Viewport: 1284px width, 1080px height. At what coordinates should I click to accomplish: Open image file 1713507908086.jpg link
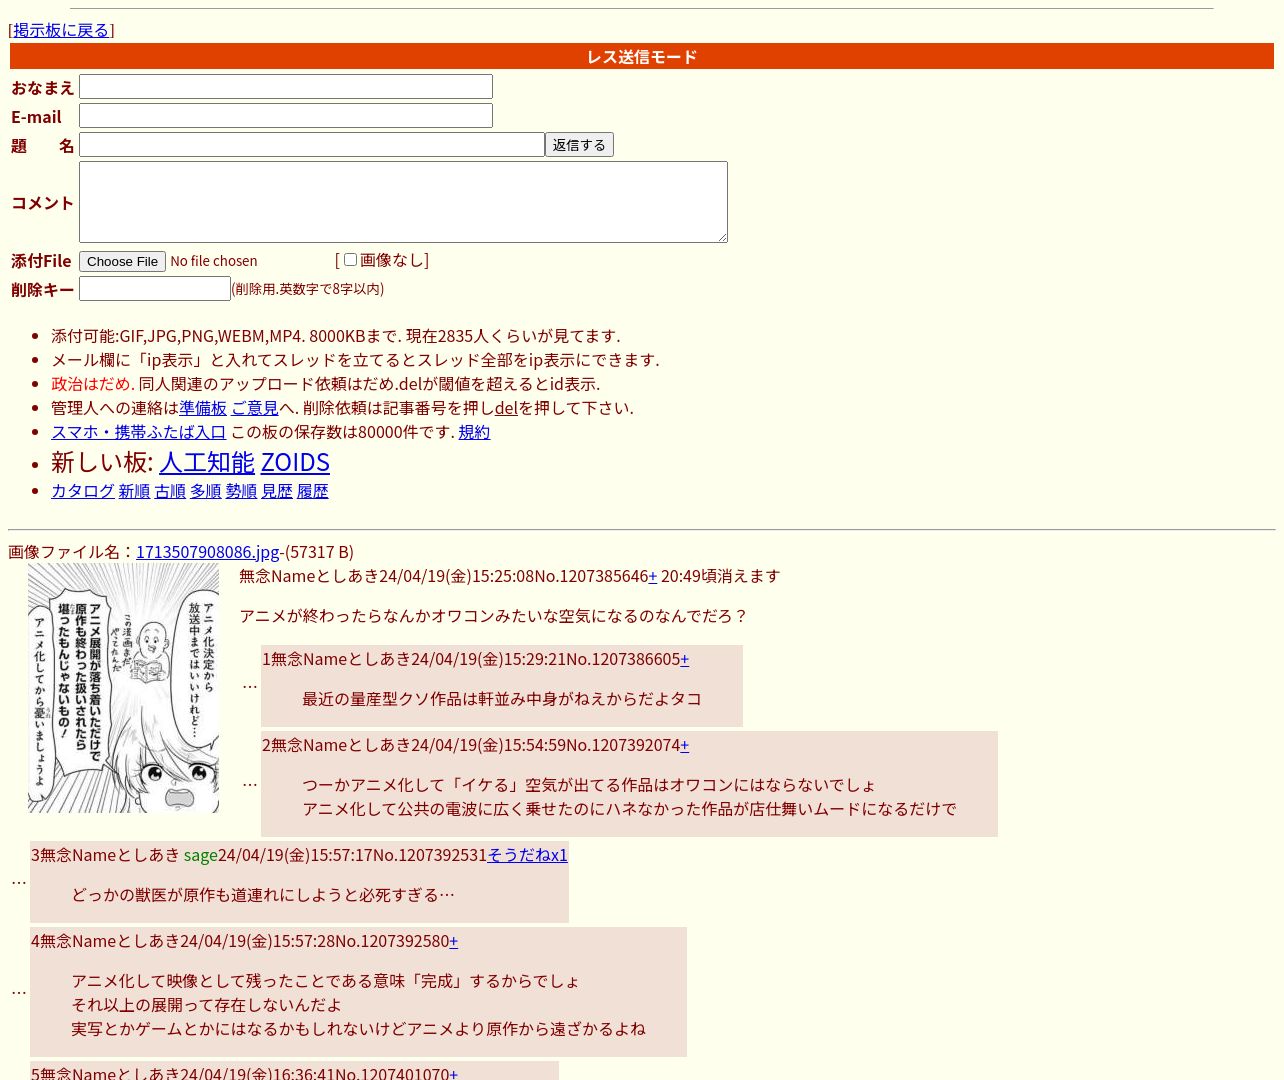coord(208,552)
